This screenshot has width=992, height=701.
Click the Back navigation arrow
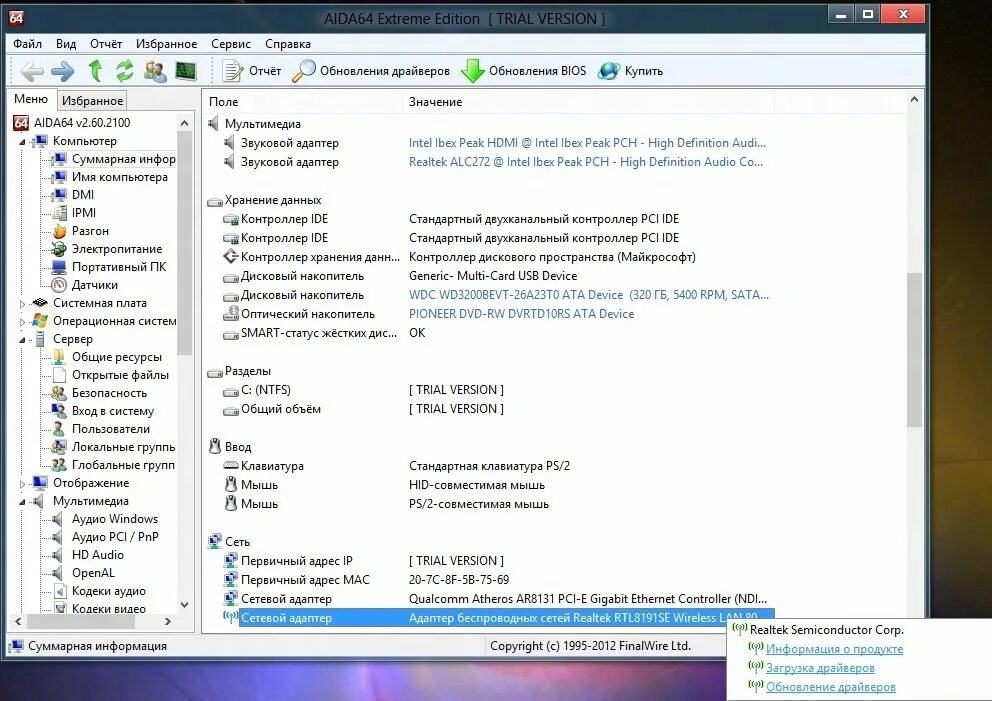coord(32,71)
